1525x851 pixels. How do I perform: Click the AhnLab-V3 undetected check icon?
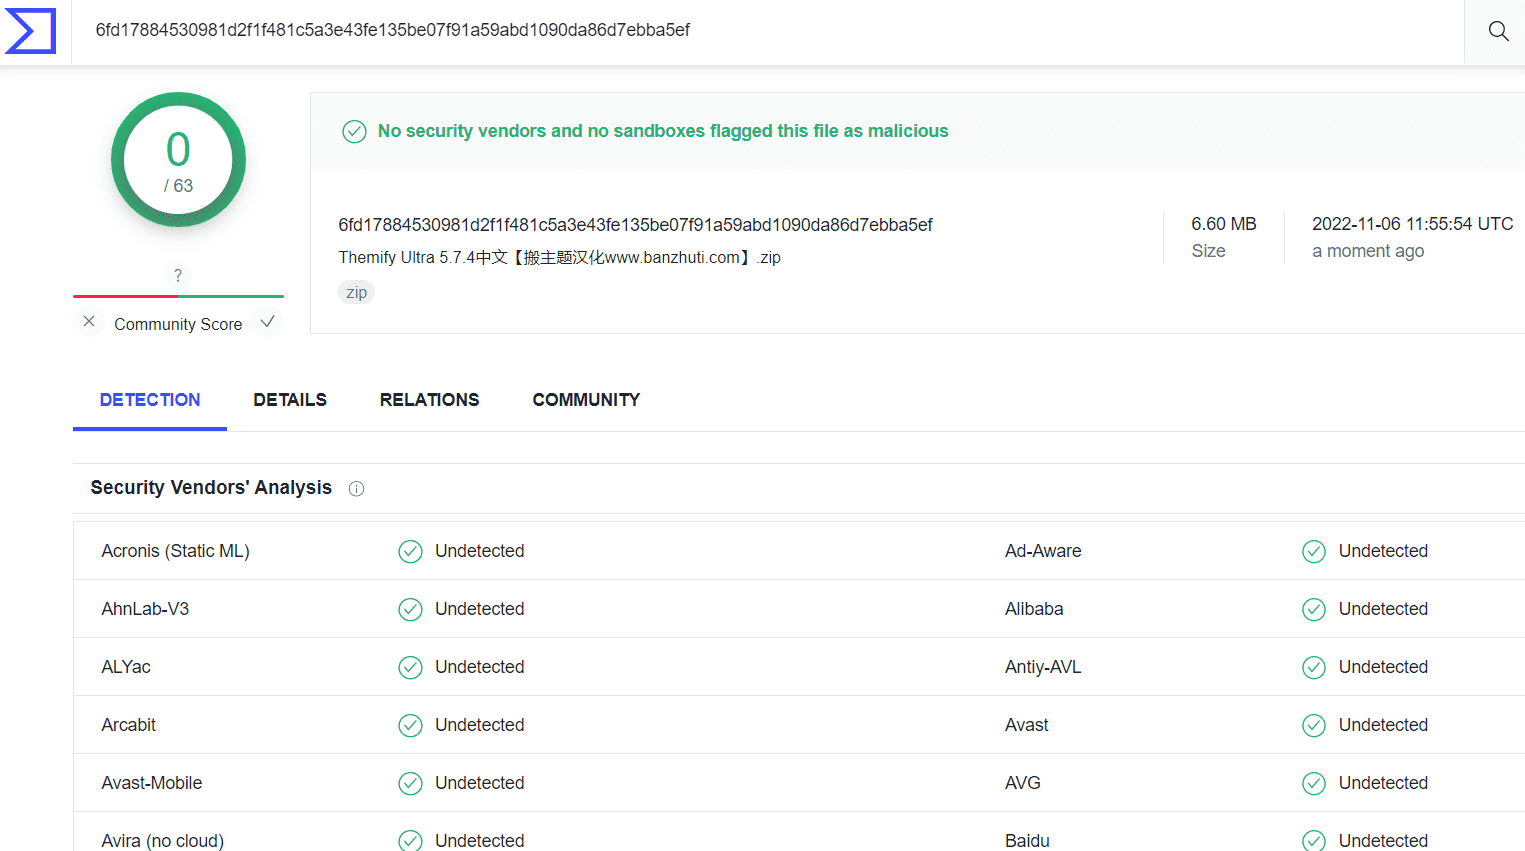[x=410, y=610]
